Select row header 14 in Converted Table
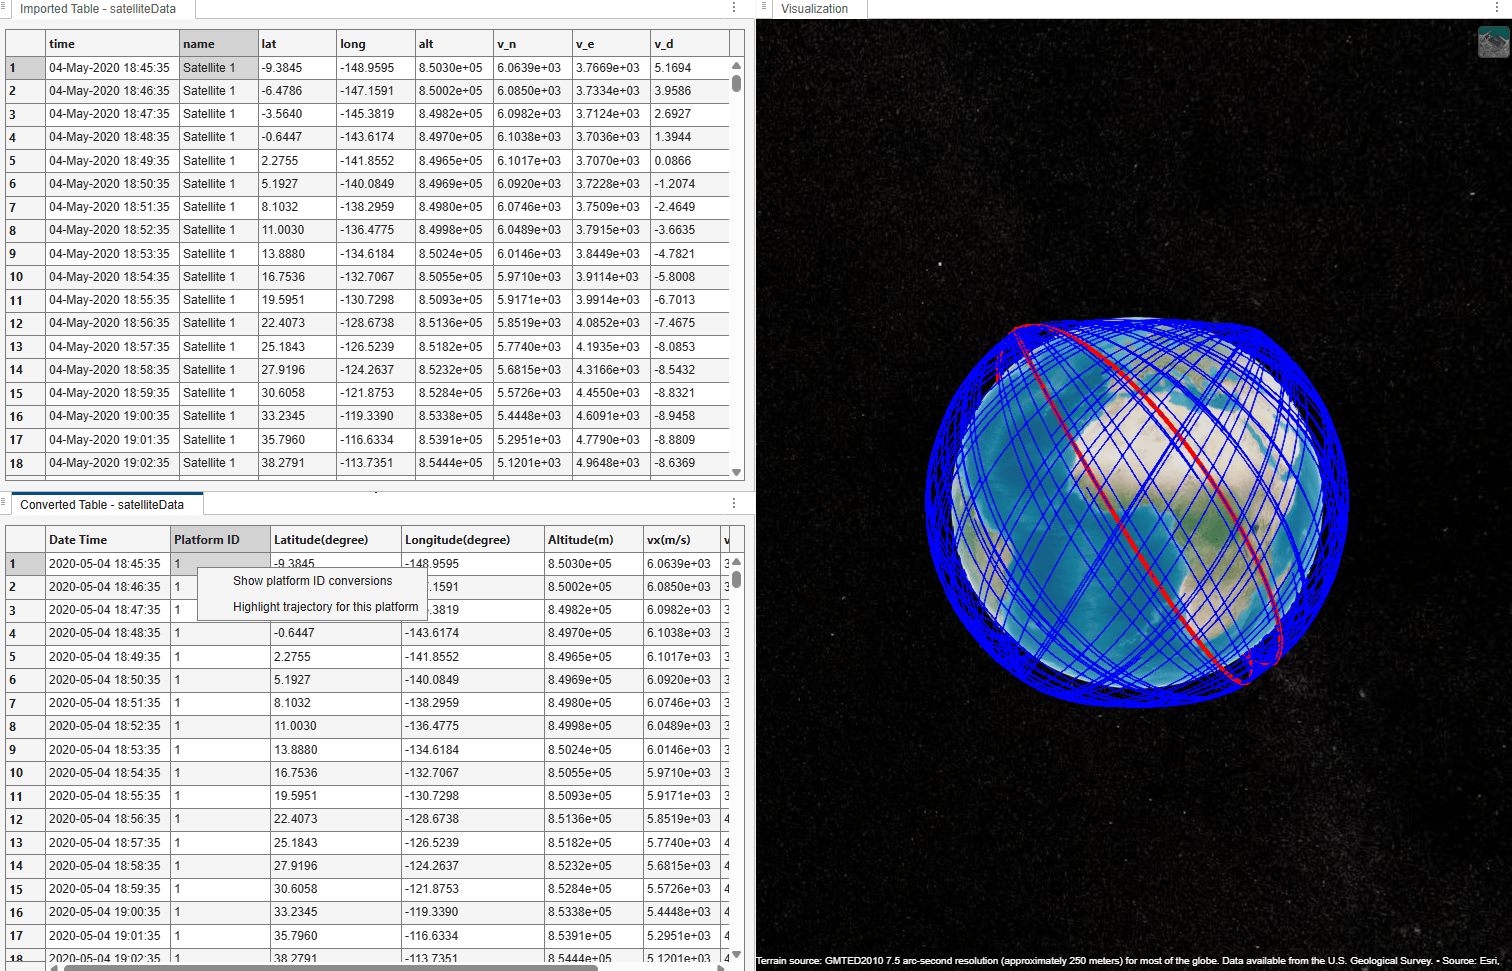This screenshot has width=1512, height=971. (x=25, y=866)
